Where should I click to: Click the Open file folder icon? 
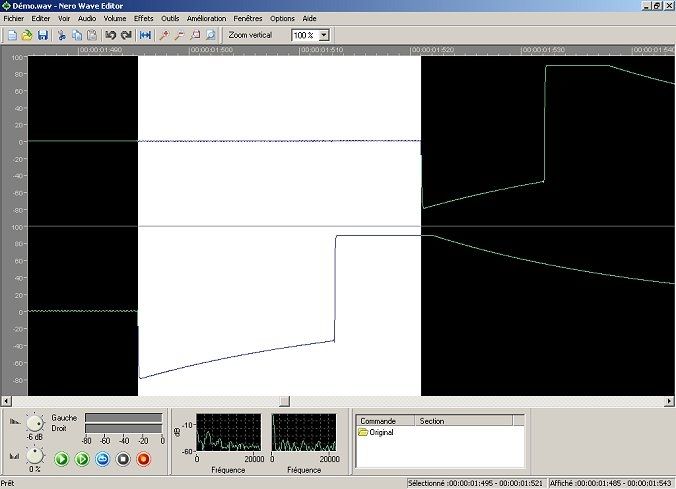click(27, 35)
